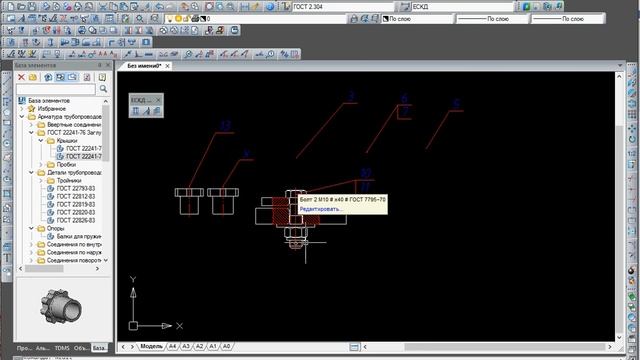Toggle the layer freeze sun icon
Screen dimensions: 640x360
click(178, 18)
